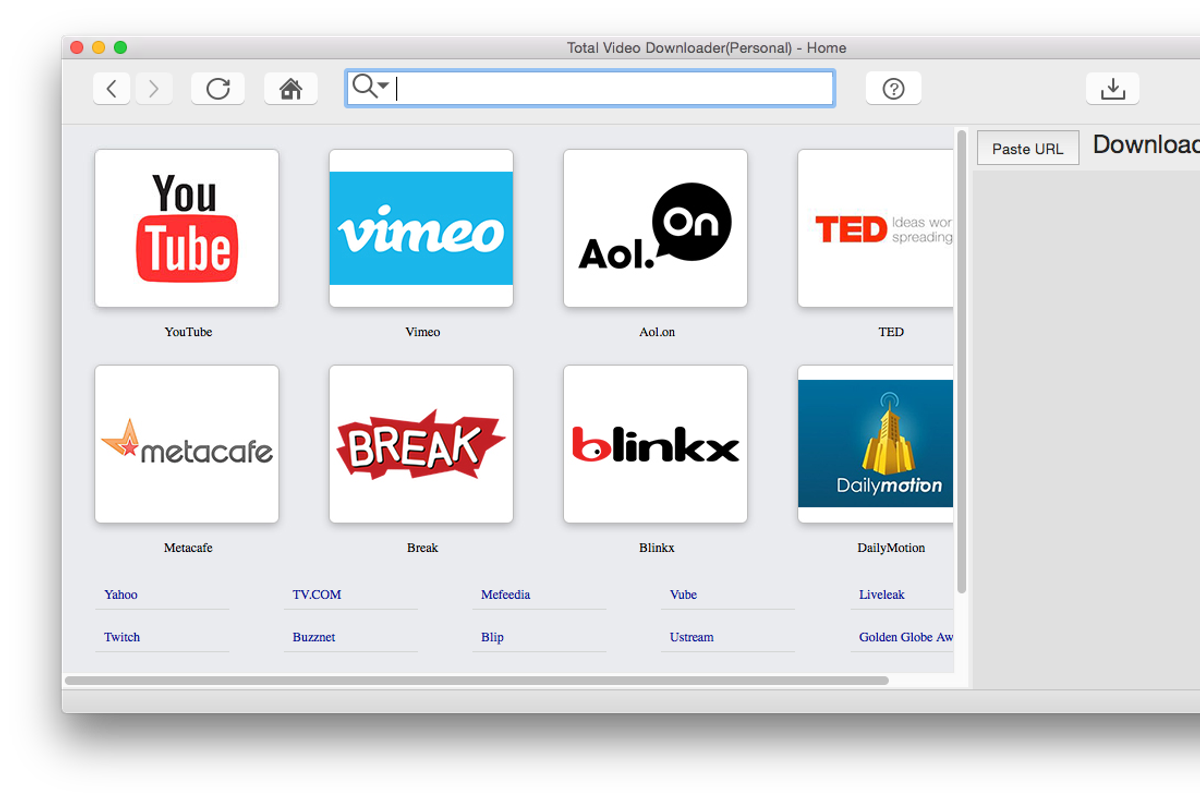Open the Blip link

[492, 637]
